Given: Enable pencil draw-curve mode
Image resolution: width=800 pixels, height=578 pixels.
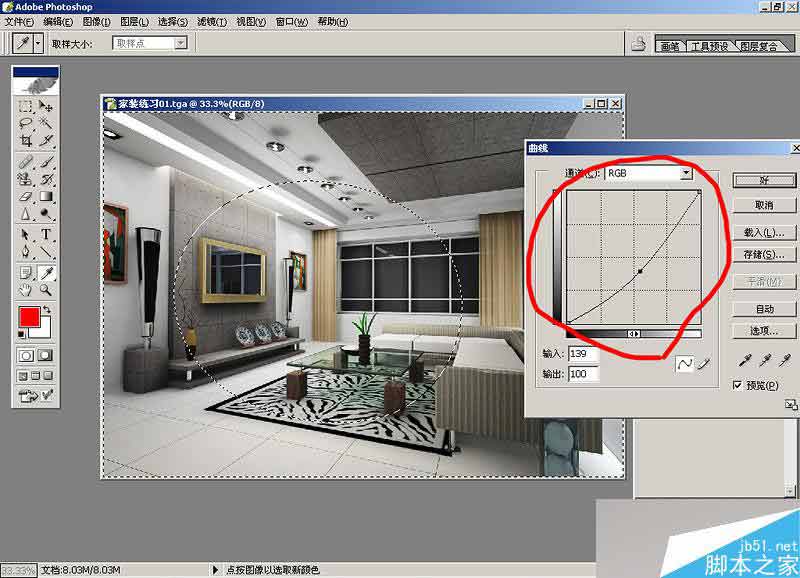Looking at the screenshot, I should (704, 363).
